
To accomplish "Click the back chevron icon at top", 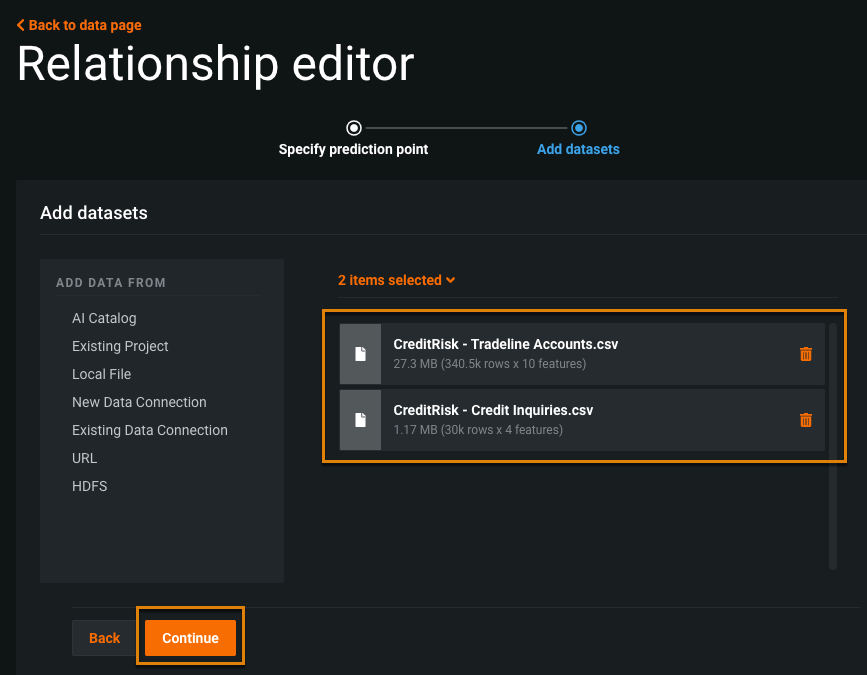I will coord(21,25).
